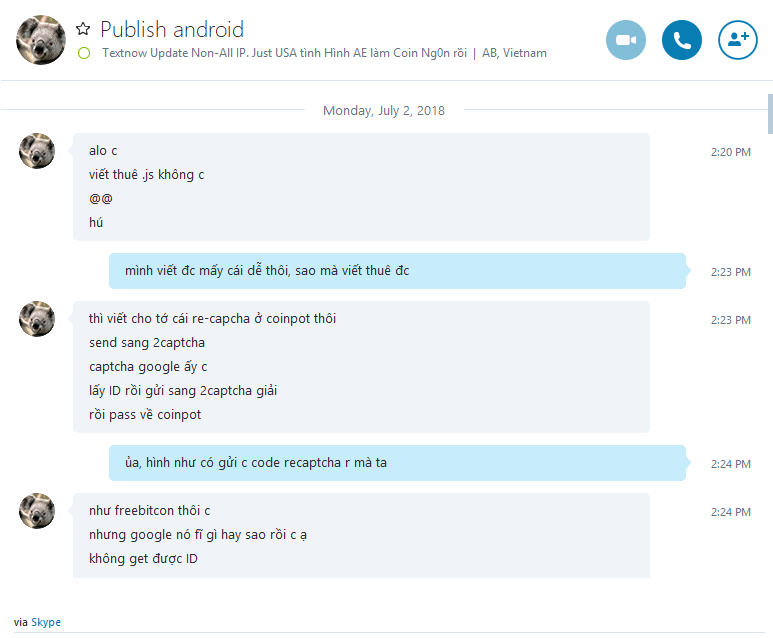
Task: Click the scrollbar thumb on the right edge
Action: coord(770,114)
